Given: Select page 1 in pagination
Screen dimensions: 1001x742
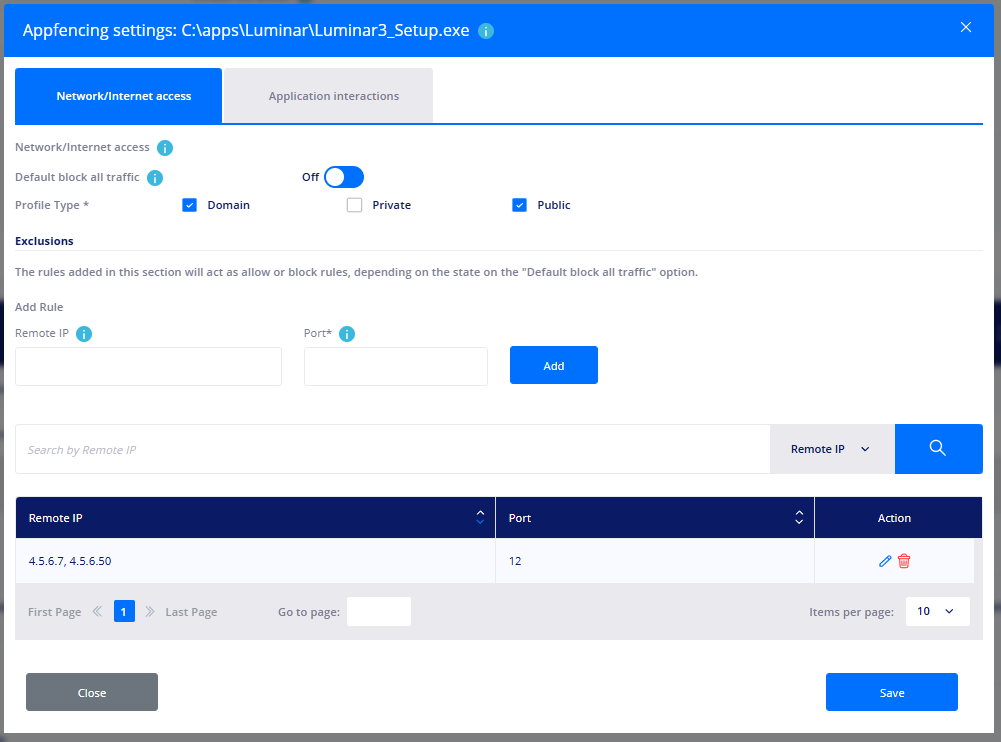Looking at the screenshot, I should coord(124,611).
